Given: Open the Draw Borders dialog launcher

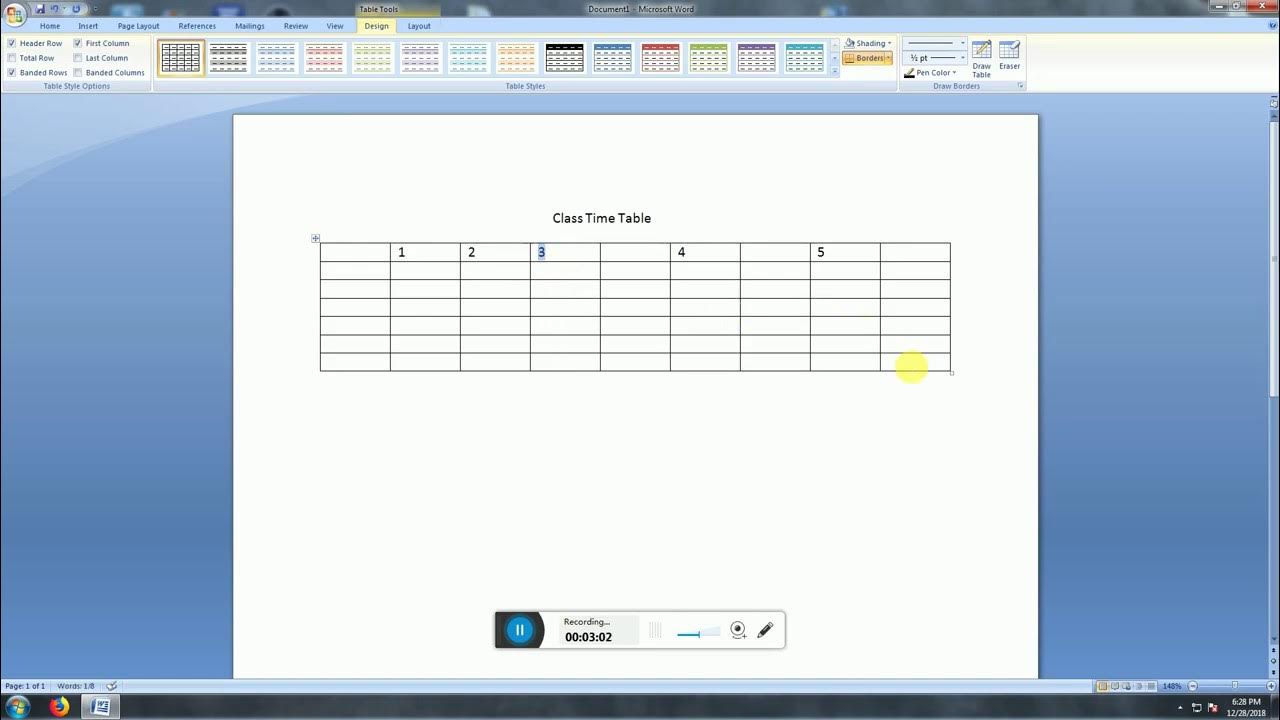Looking at the screenshot, I should [x=1021, y=87].
